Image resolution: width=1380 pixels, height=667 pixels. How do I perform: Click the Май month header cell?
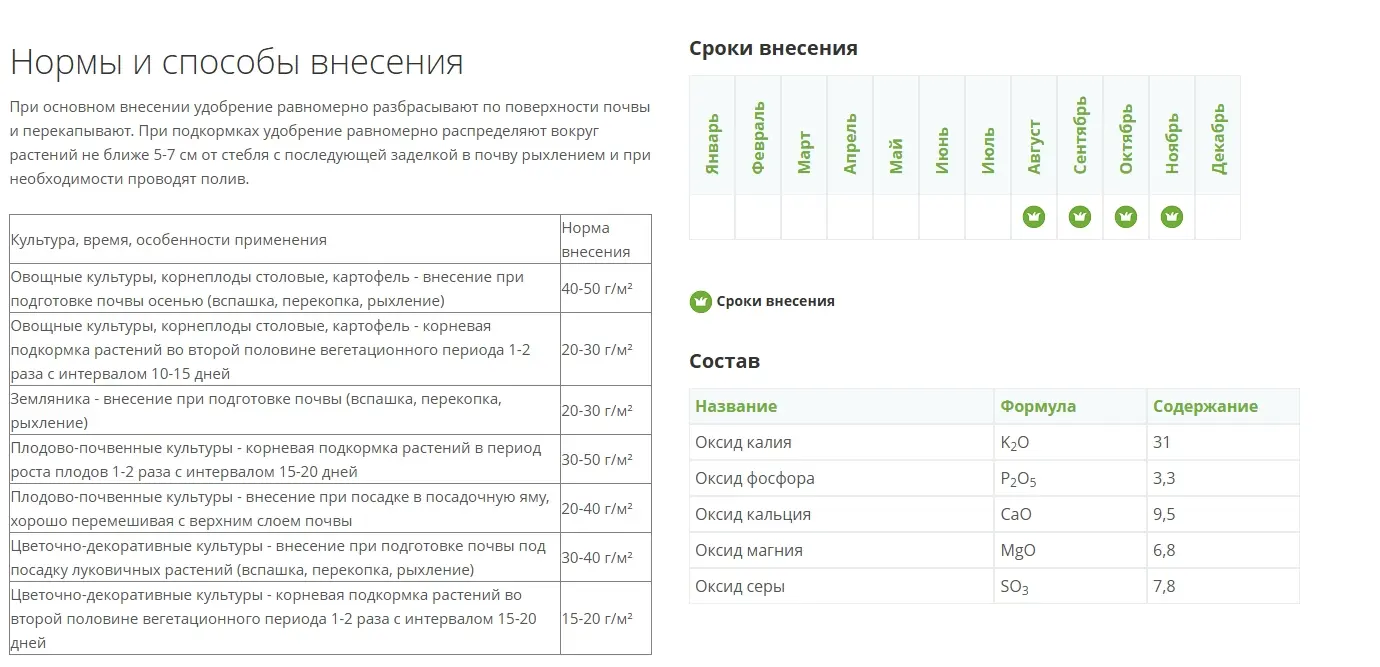point(896,136)
